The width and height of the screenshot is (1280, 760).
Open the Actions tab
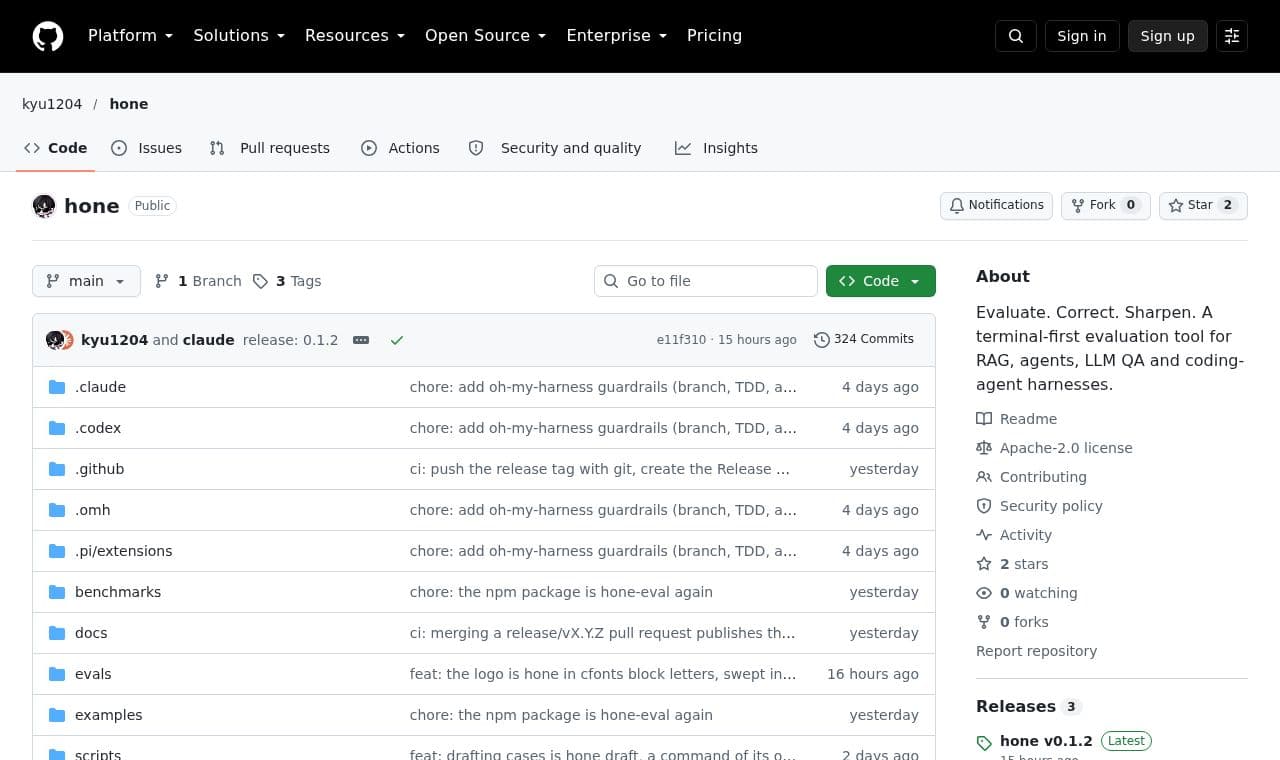pos(400,148)
